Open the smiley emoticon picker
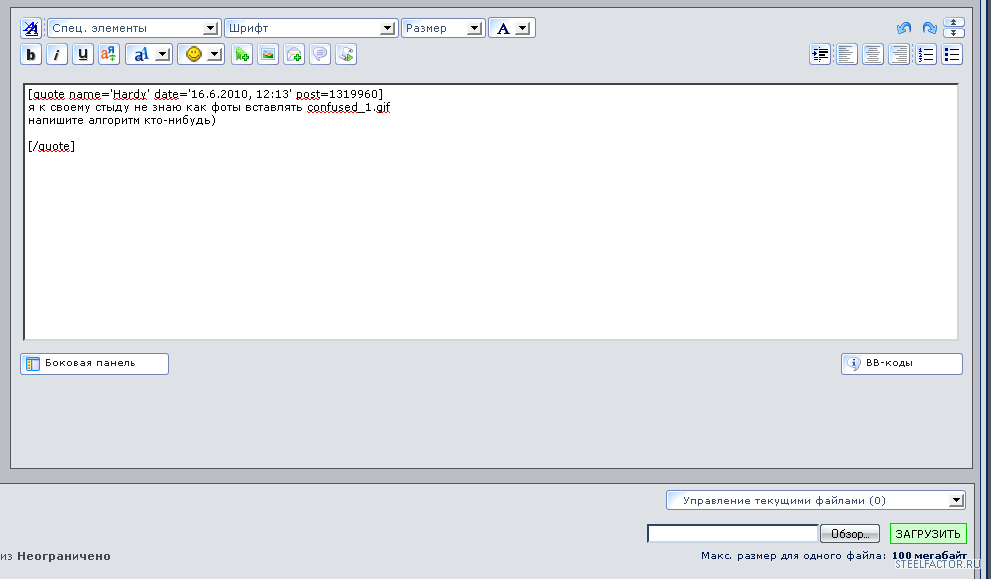Viewport: 991px width, 579px height. point(200,55)
